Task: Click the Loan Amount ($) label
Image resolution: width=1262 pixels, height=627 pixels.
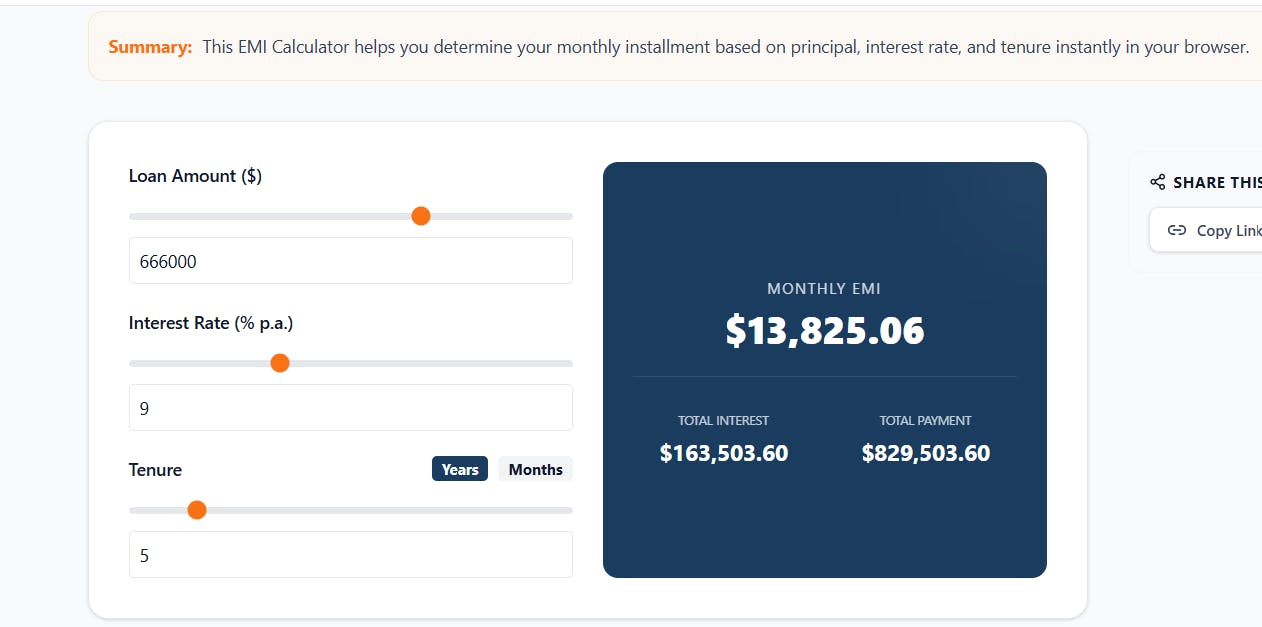Action: coord(195,176)
